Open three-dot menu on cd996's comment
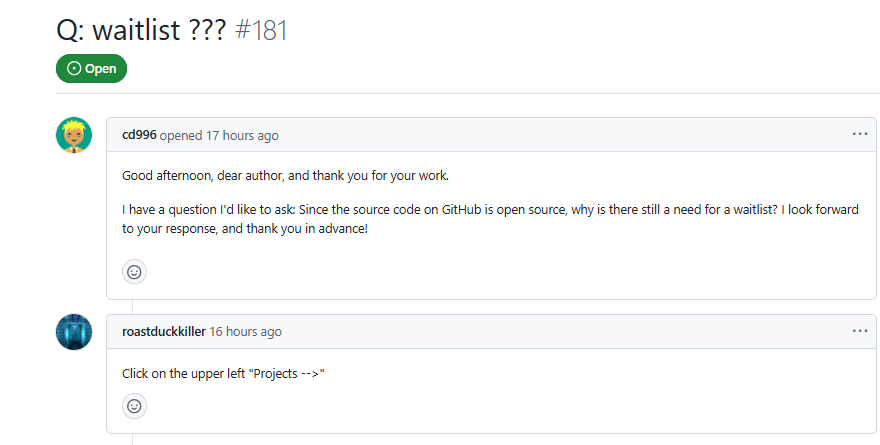 (860, 134)
